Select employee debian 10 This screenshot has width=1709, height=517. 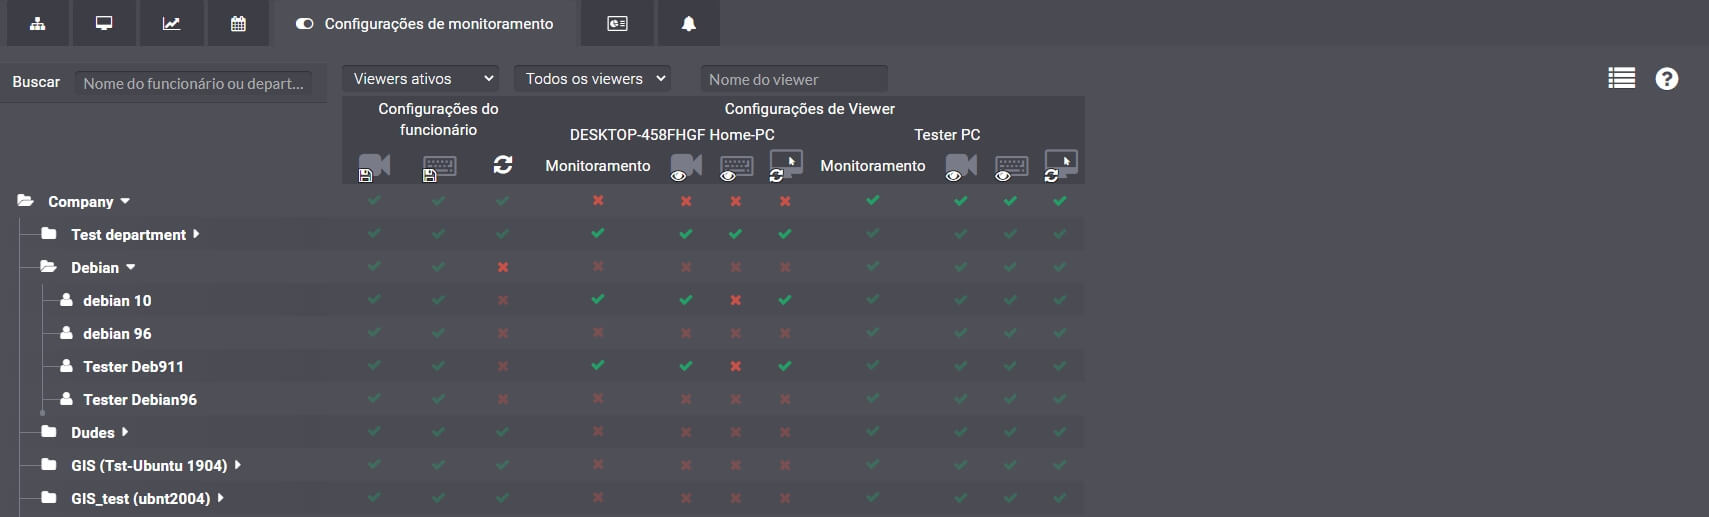tap(117, 300)
